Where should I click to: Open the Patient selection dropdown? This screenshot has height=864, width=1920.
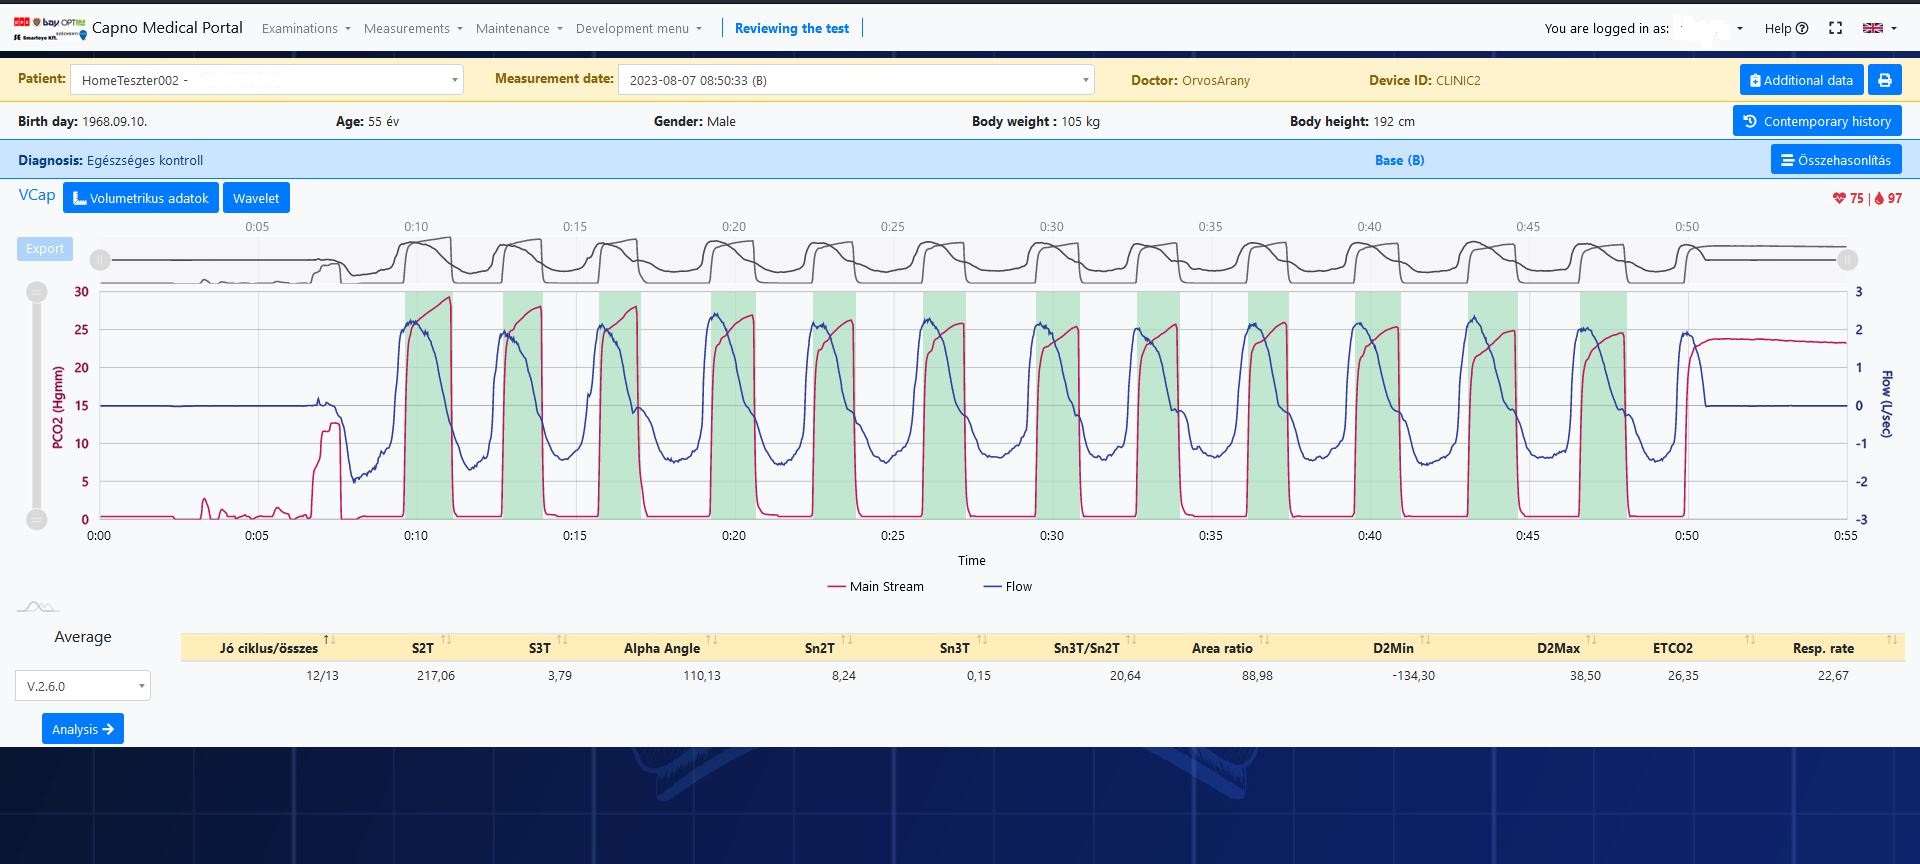click(x=266, y=80)
